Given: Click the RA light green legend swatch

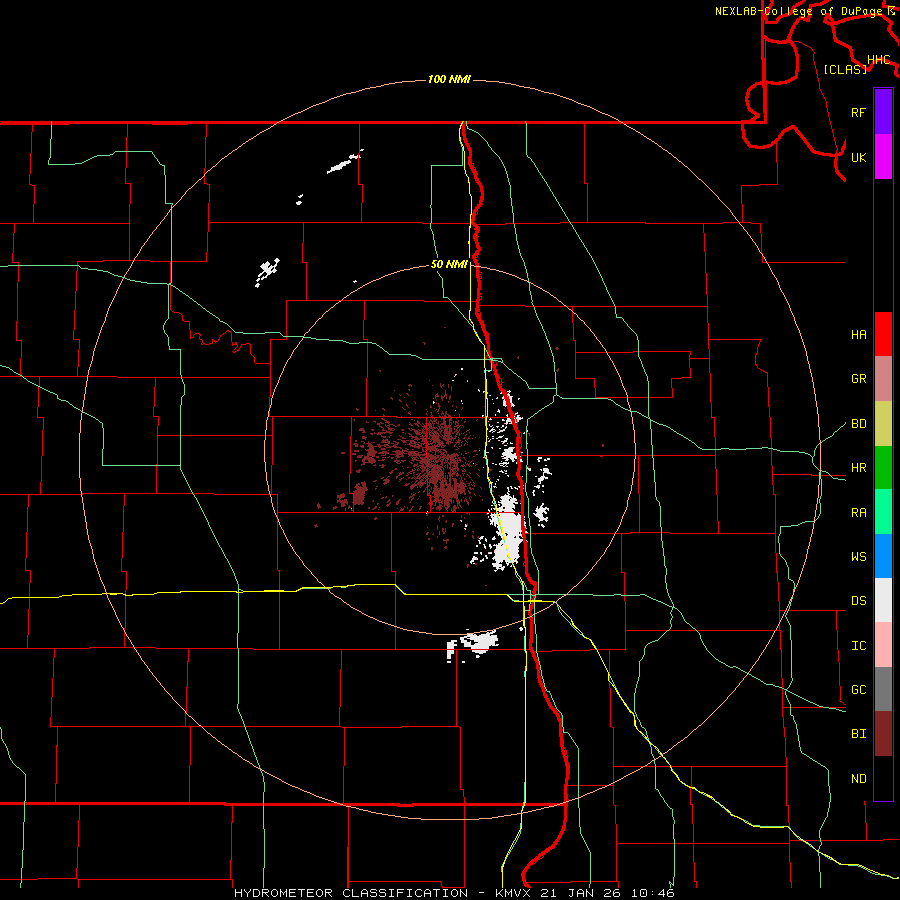Looking at the screenshot, I should pos(883,512).
